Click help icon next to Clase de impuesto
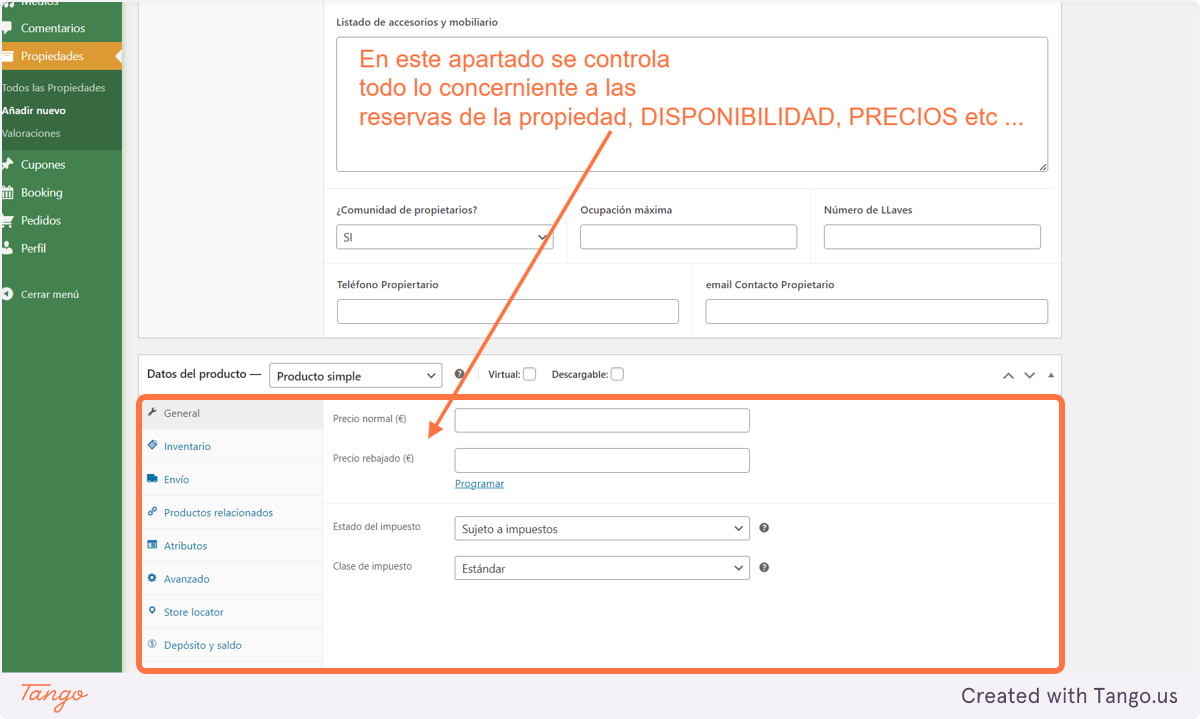The image size is (1200, 719). click(764, 567)
